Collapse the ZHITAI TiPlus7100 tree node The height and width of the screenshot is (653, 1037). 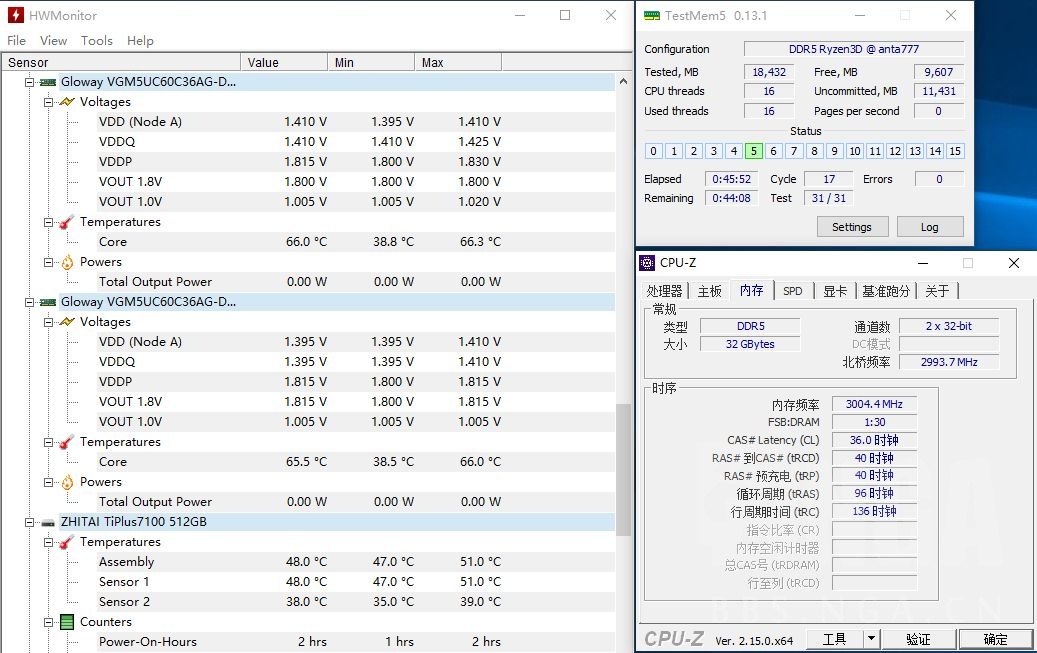click(30, 521)
